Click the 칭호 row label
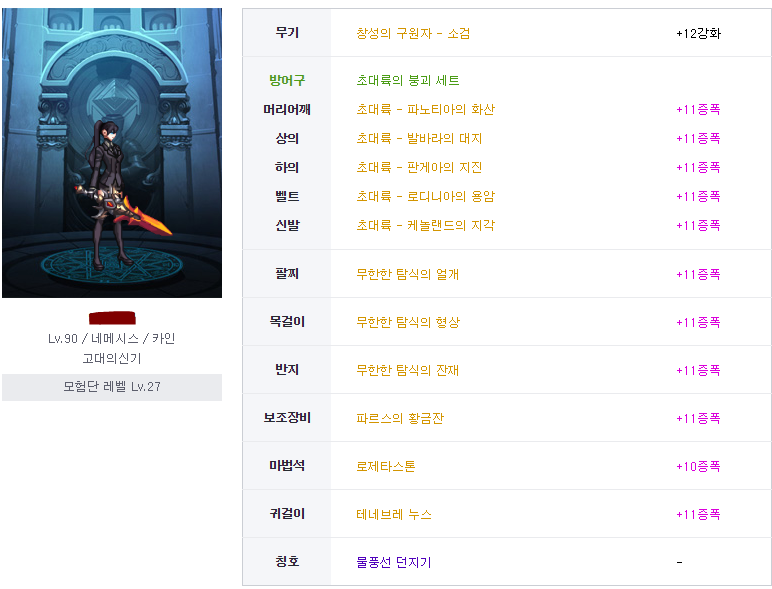Viewport: 772px width, 589px height. click(287, 562)
